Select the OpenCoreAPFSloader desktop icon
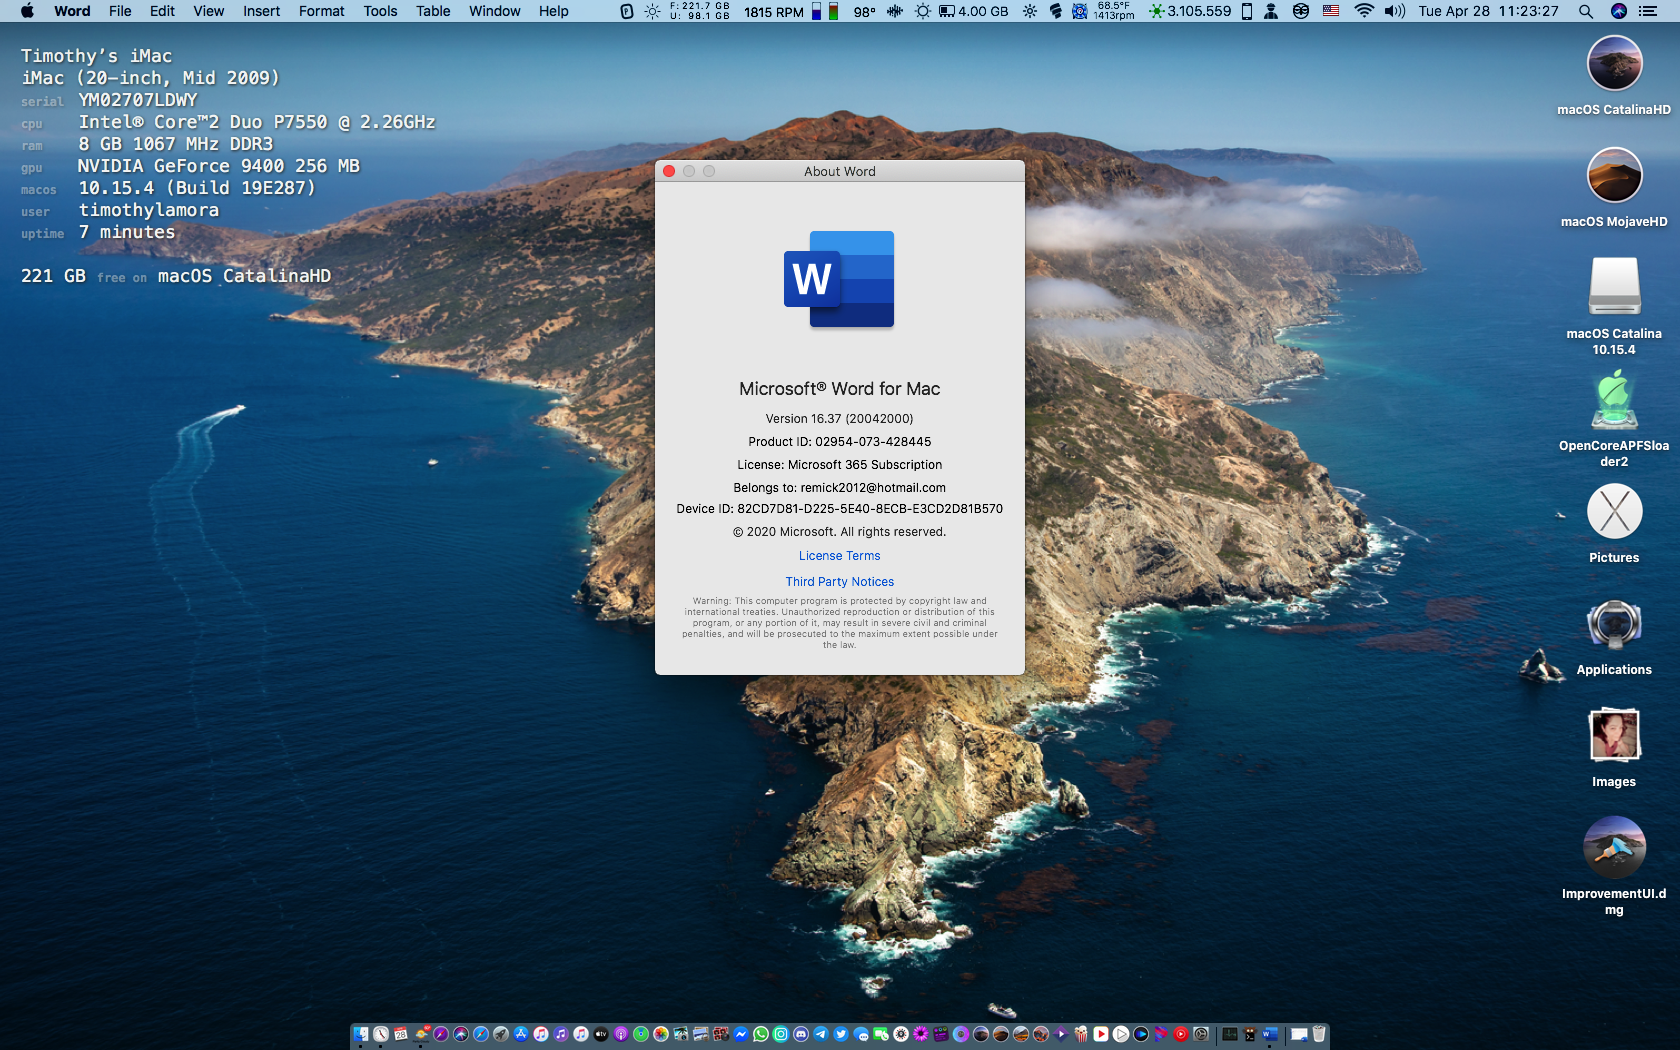This screenshot has width=1680, height=1050. 1614,400
